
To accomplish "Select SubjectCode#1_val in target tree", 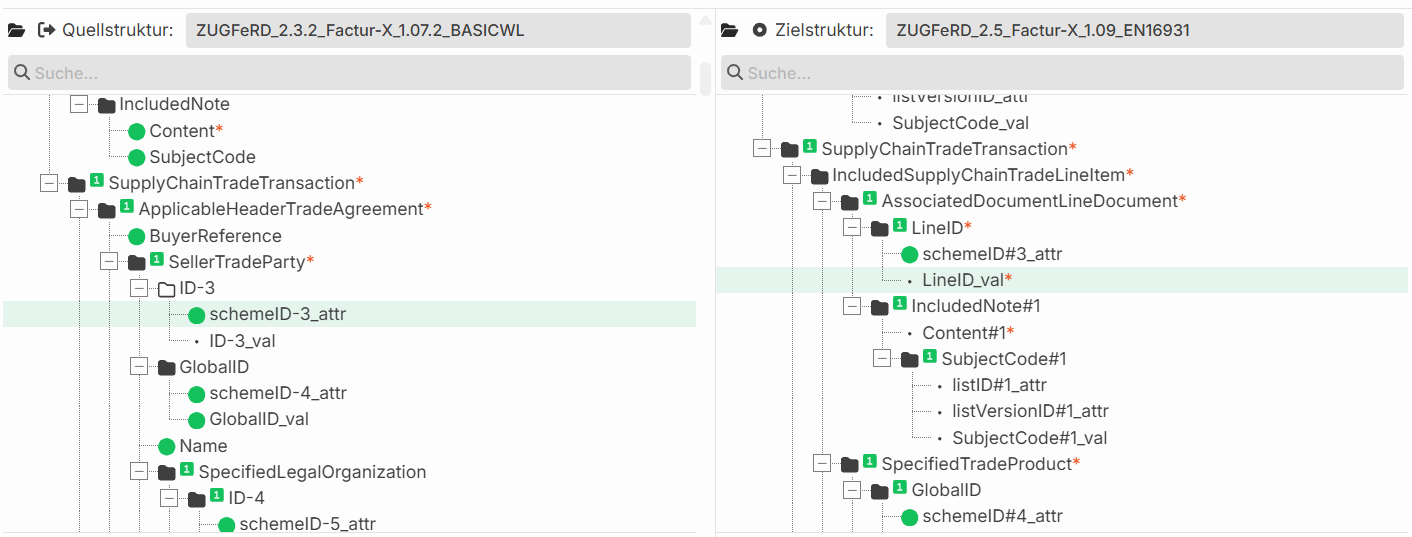I will (x=1029, y=438).
